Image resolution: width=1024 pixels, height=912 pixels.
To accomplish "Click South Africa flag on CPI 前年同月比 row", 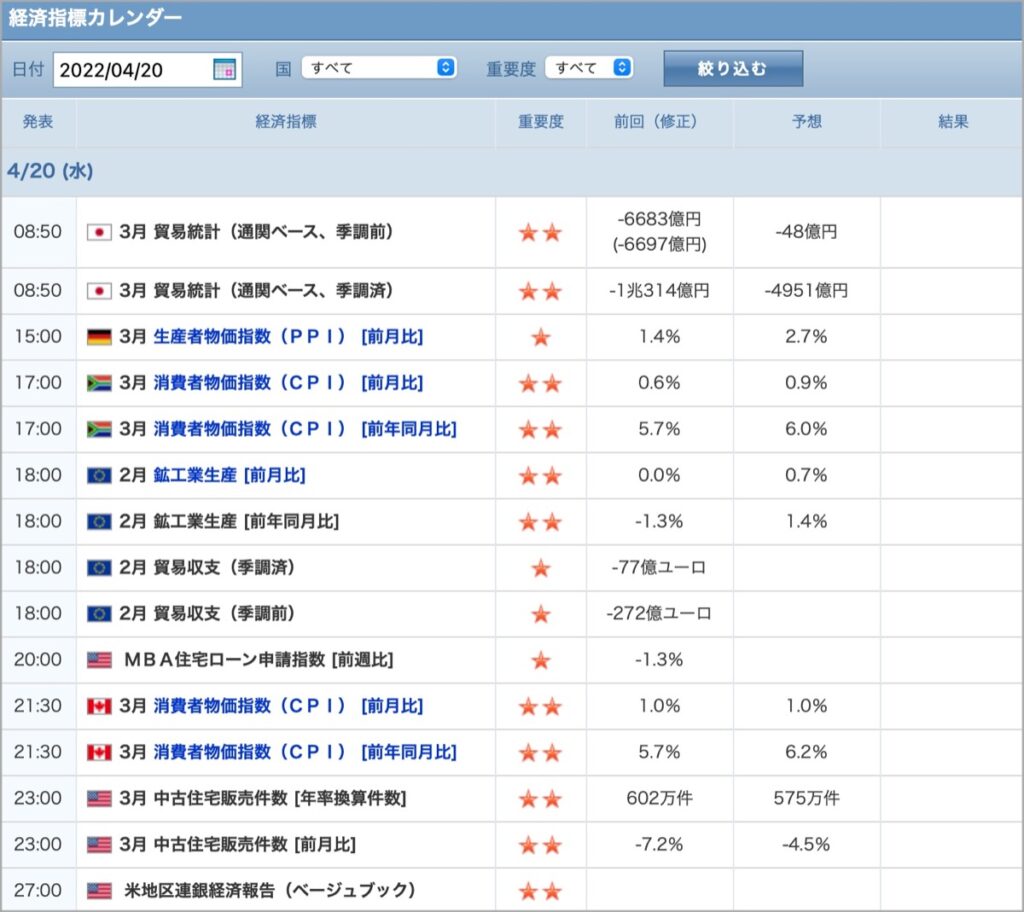I will (99, 429).
